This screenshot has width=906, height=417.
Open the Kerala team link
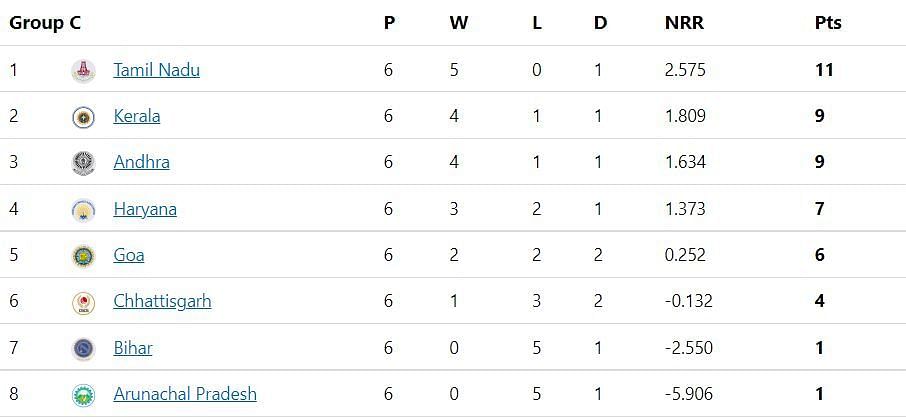pyautogui.click(x=137, y=116)
